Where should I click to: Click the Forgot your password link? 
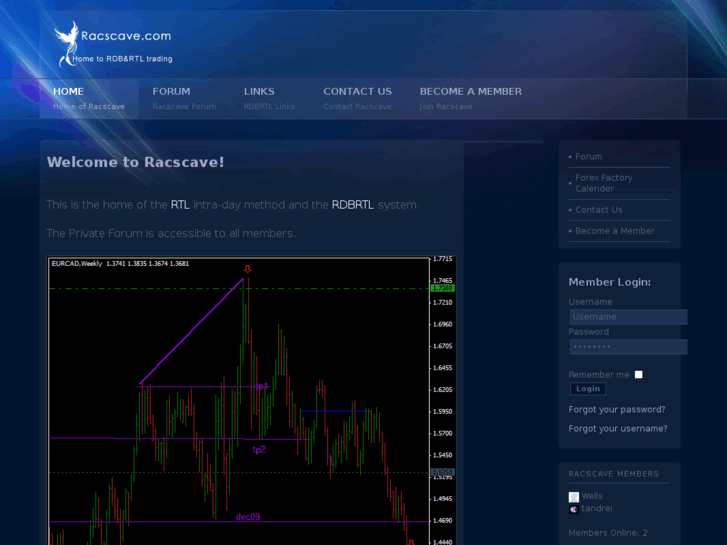[x=617, y=409]
